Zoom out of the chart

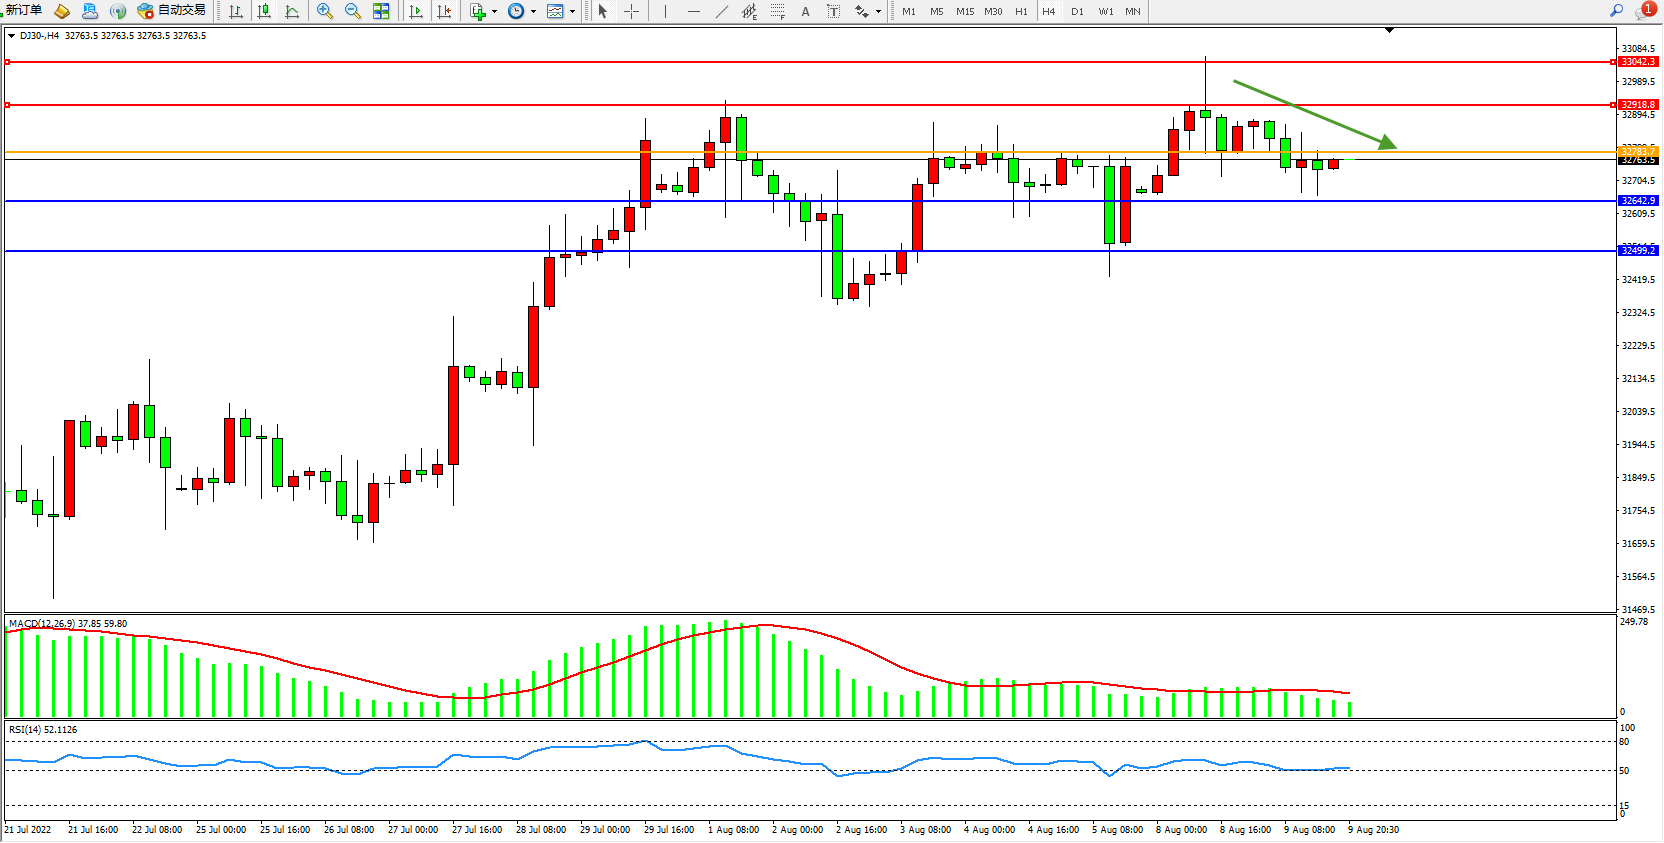pyautogui.click(x=353, y=11)
